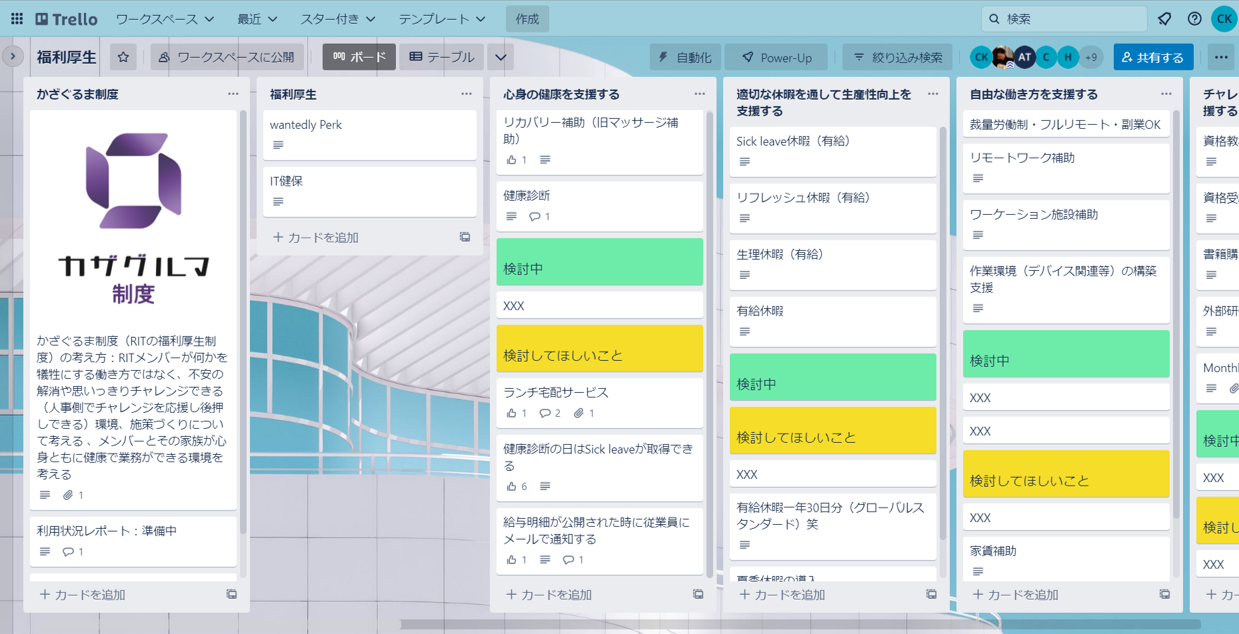Open the CK account avatar in the header
The width and height of the screenshot is (1239, 634).
coord(1224,19)
